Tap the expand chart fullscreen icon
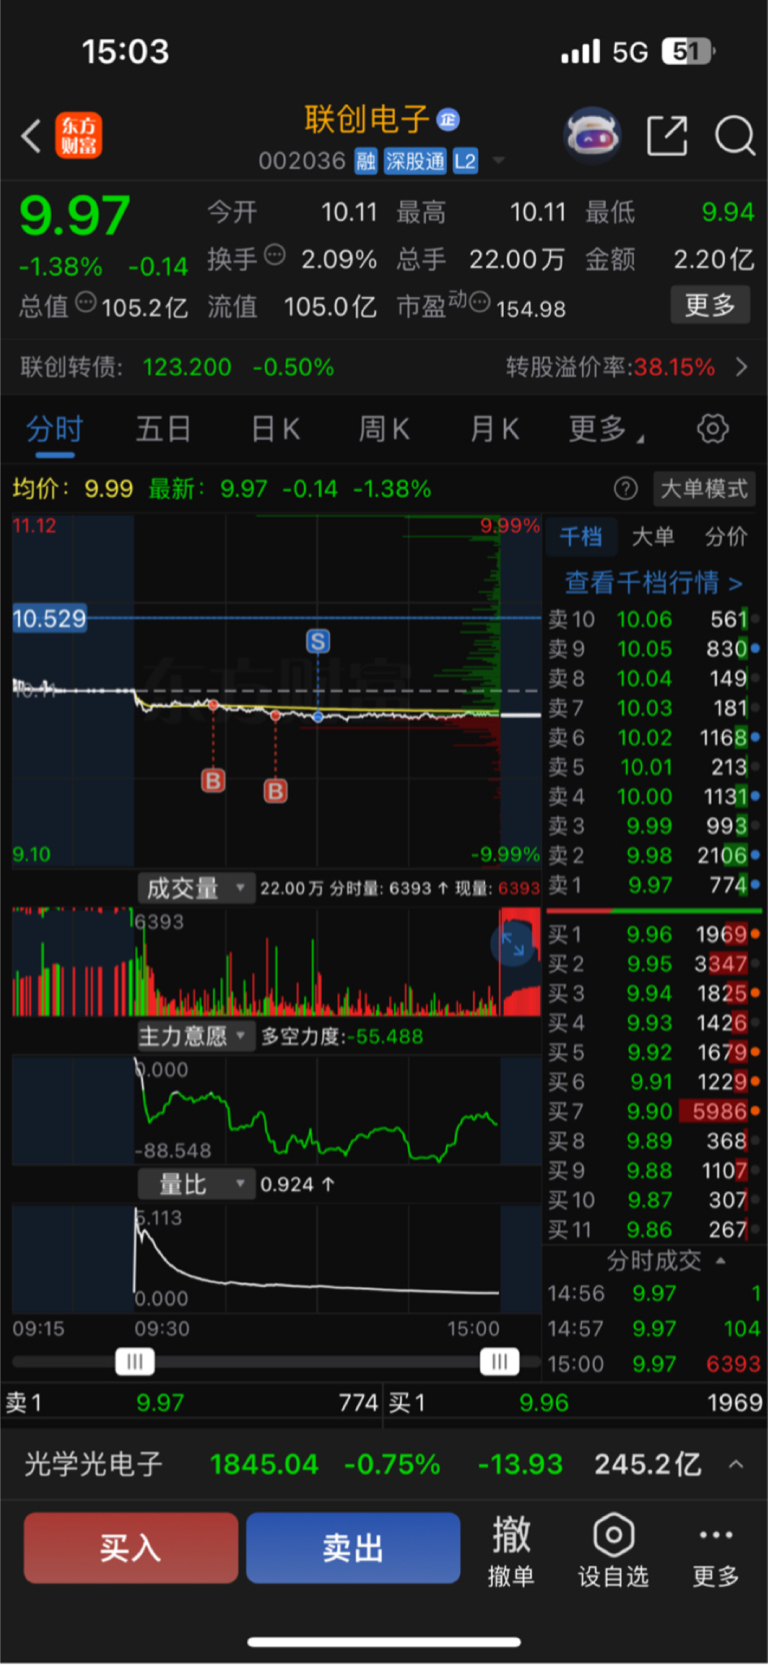768x1665 pixels. (x=514, y=943)
